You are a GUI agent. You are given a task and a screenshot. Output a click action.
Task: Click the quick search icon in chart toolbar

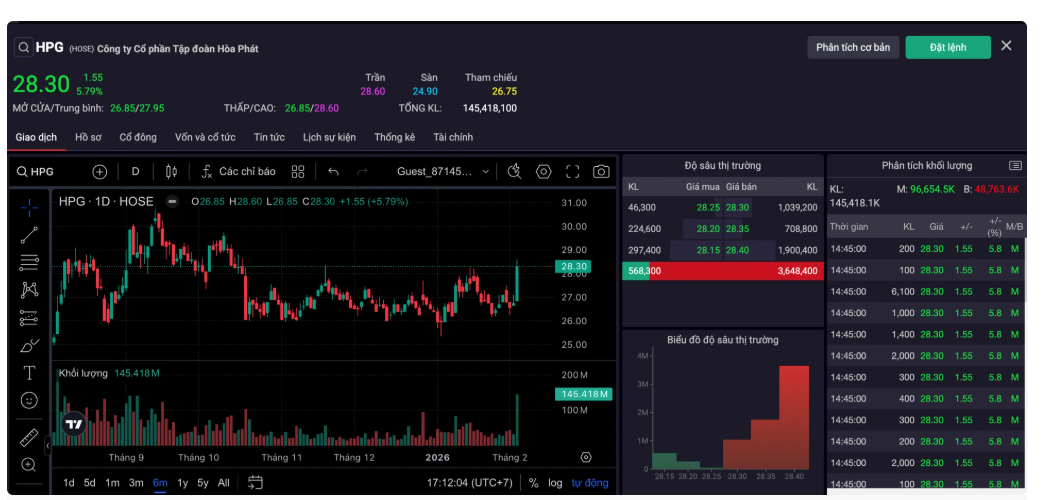pos(514,172)
